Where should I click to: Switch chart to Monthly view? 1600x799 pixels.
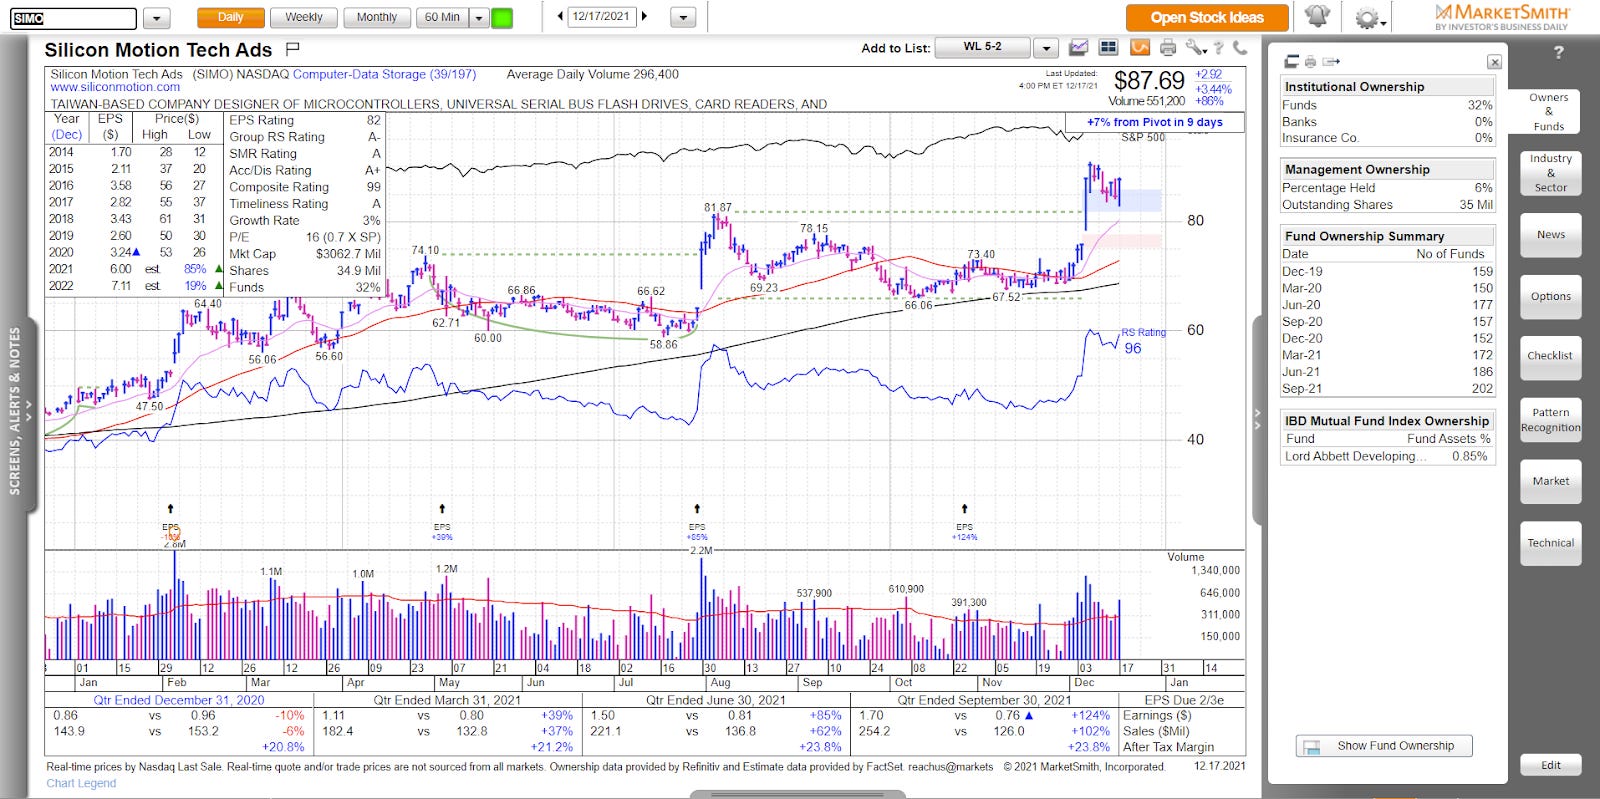(x=376, y=17)
